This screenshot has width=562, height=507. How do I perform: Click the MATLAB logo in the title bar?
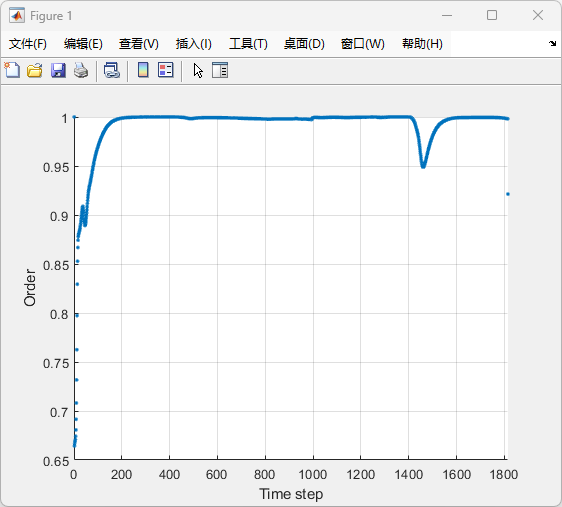pos(17,16)
